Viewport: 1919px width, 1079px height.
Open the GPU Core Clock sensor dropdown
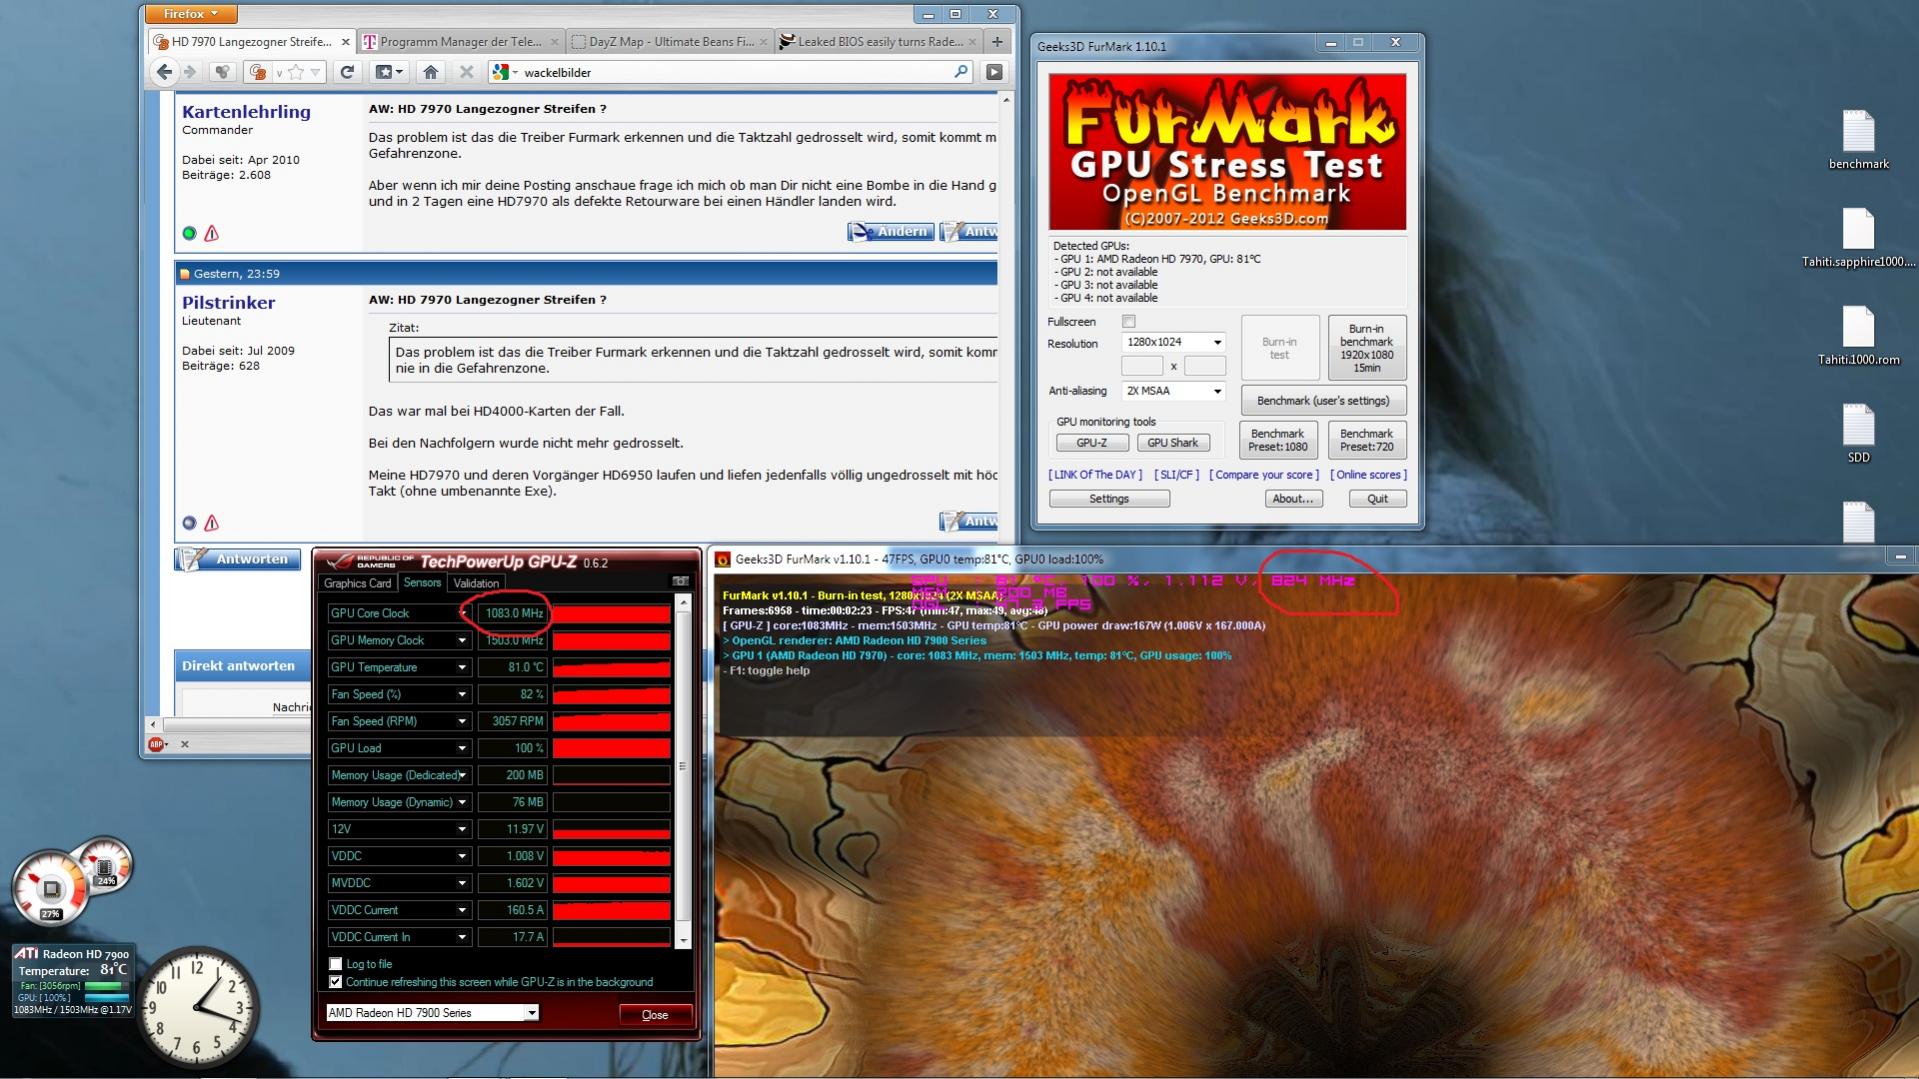(x=462, y=613)
